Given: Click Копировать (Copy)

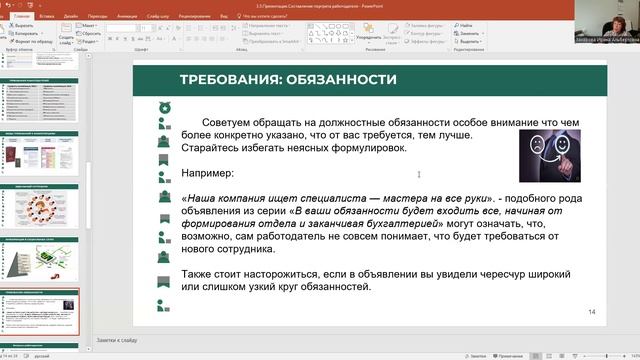Looking at the screenshot, I should [23, 33].
